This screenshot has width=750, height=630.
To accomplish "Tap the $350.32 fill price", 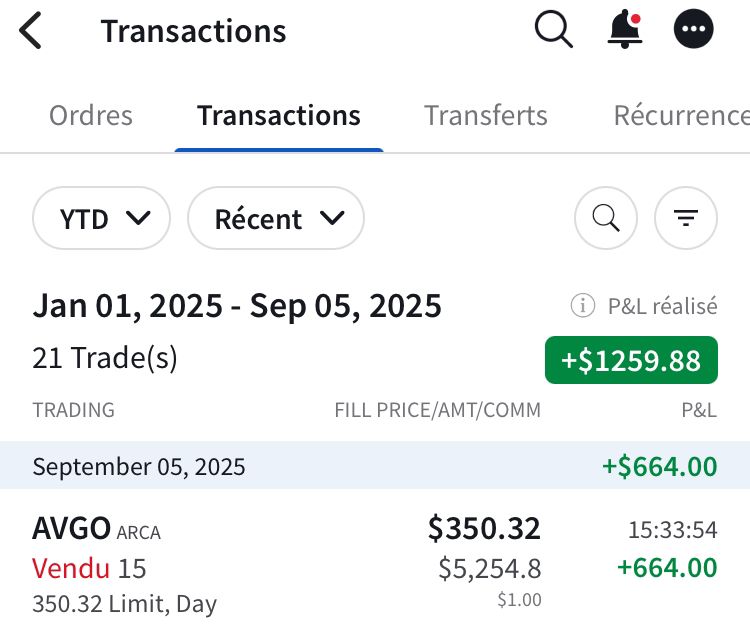I will (x=484, y=528).
